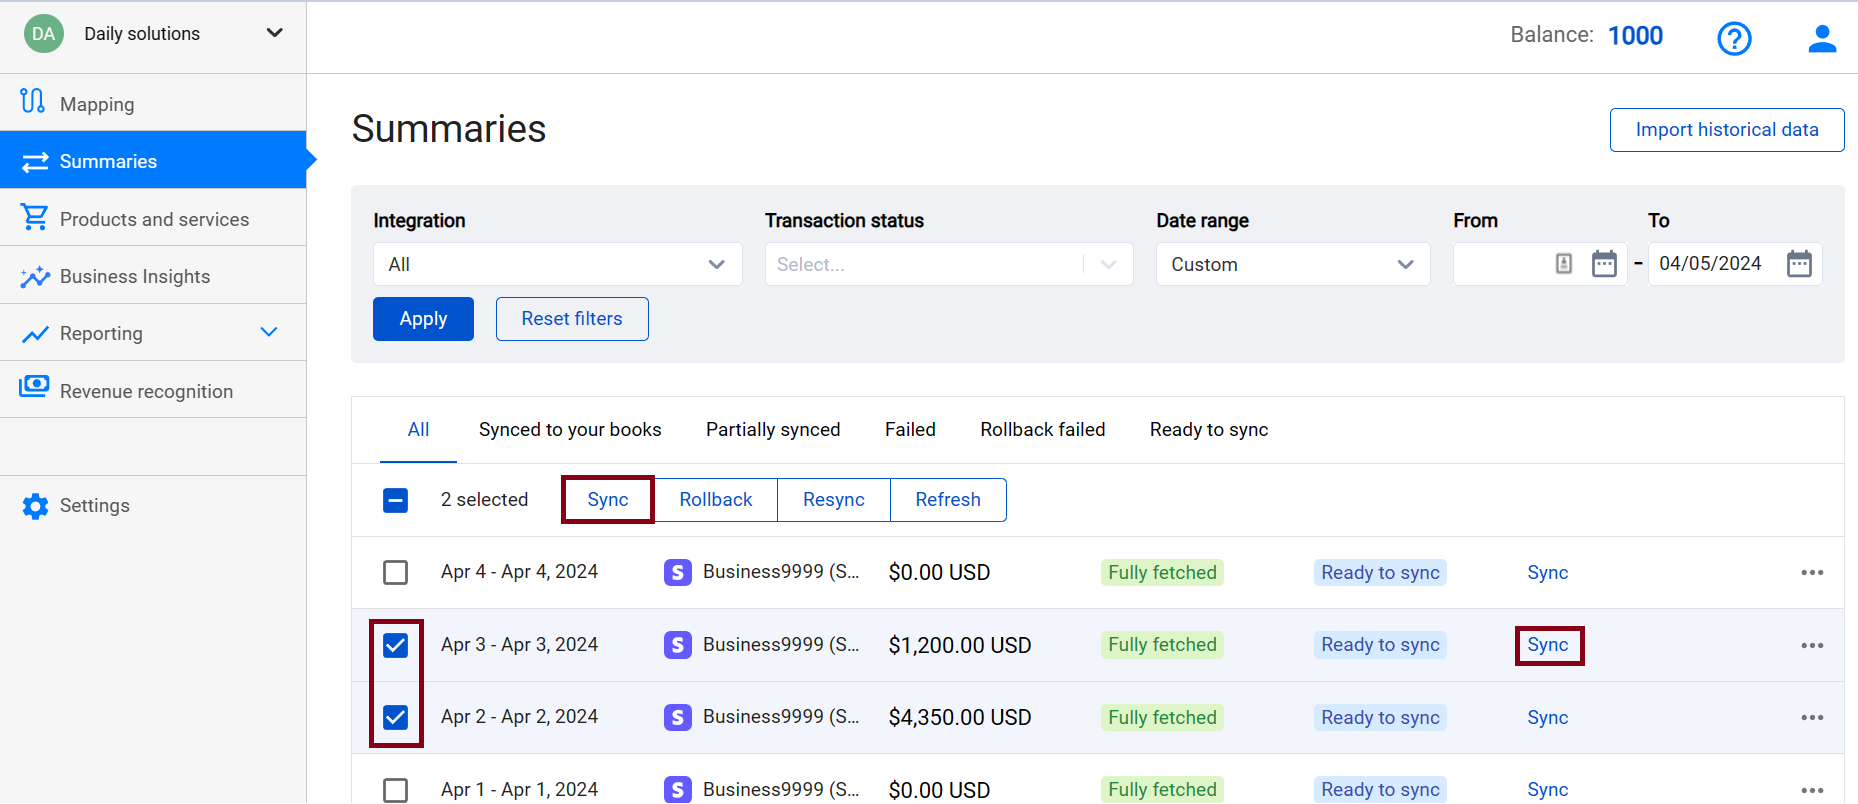This screenshot has height=804, width=1858.
Task: Click the Import historical data button
Action: [1726, 130]
